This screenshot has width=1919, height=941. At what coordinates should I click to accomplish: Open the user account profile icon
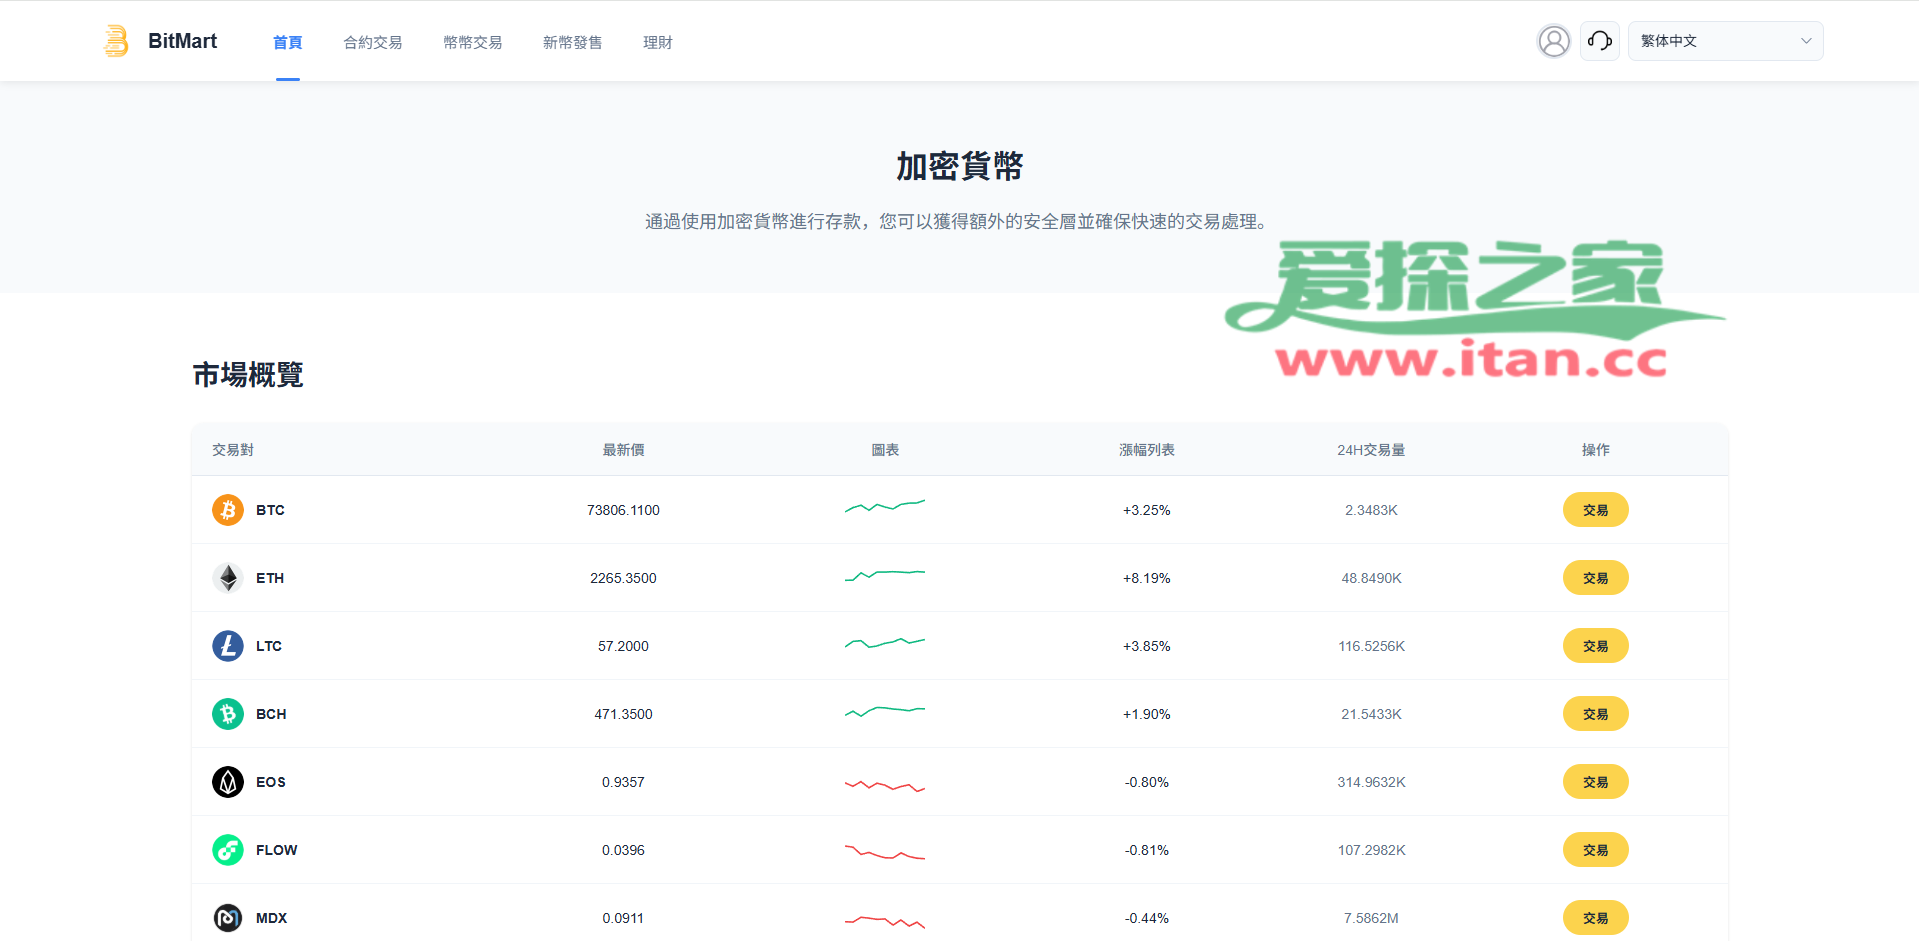click(1553, 41)
